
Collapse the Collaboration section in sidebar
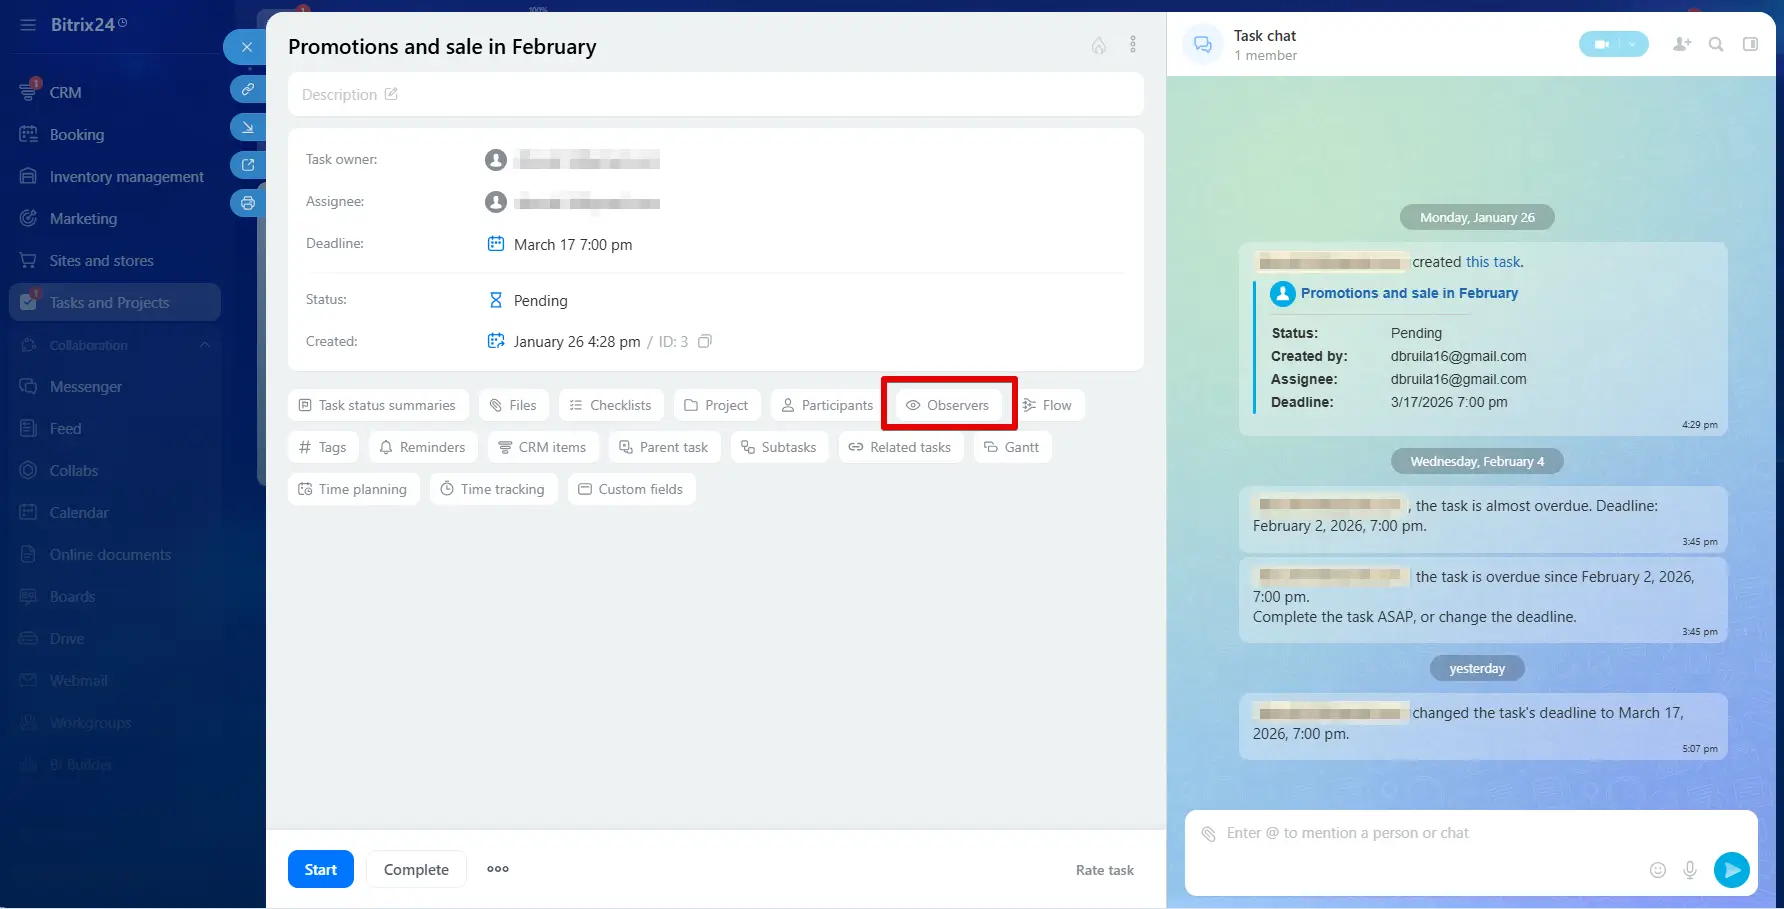click(205, 345)
